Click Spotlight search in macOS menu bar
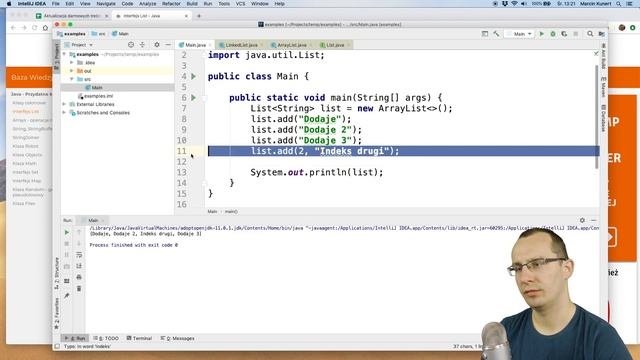The image size is (640, 360). 618,4
